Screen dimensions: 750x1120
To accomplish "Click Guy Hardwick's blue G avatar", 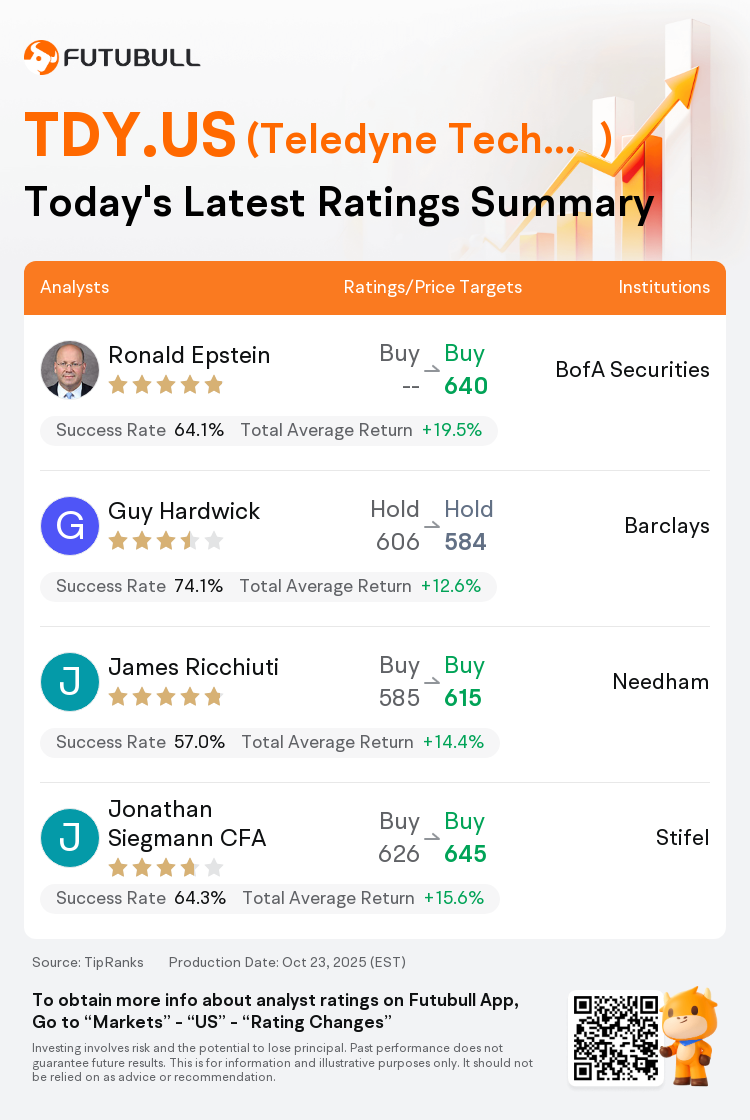I will [70, 526].
